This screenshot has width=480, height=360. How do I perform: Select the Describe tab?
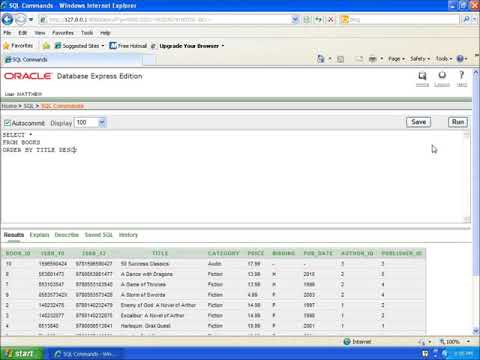pos(67,235)
